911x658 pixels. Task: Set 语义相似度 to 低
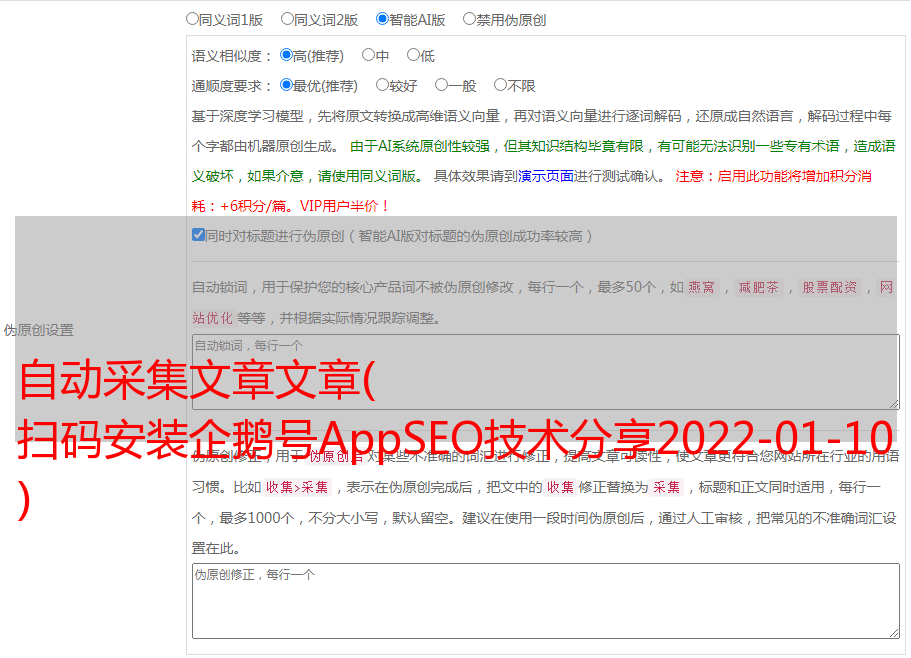click(x=413, y=56)
